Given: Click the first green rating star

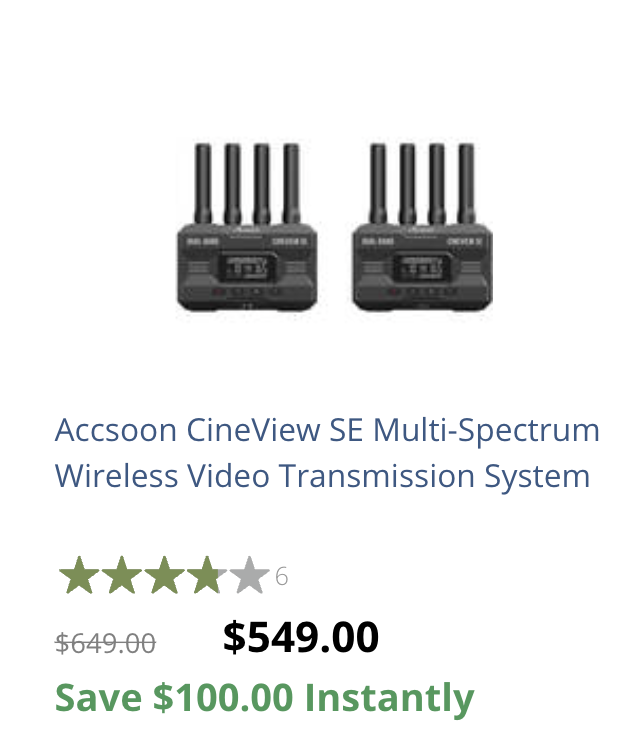Looking at the screenshot, I should click(78, 576).
